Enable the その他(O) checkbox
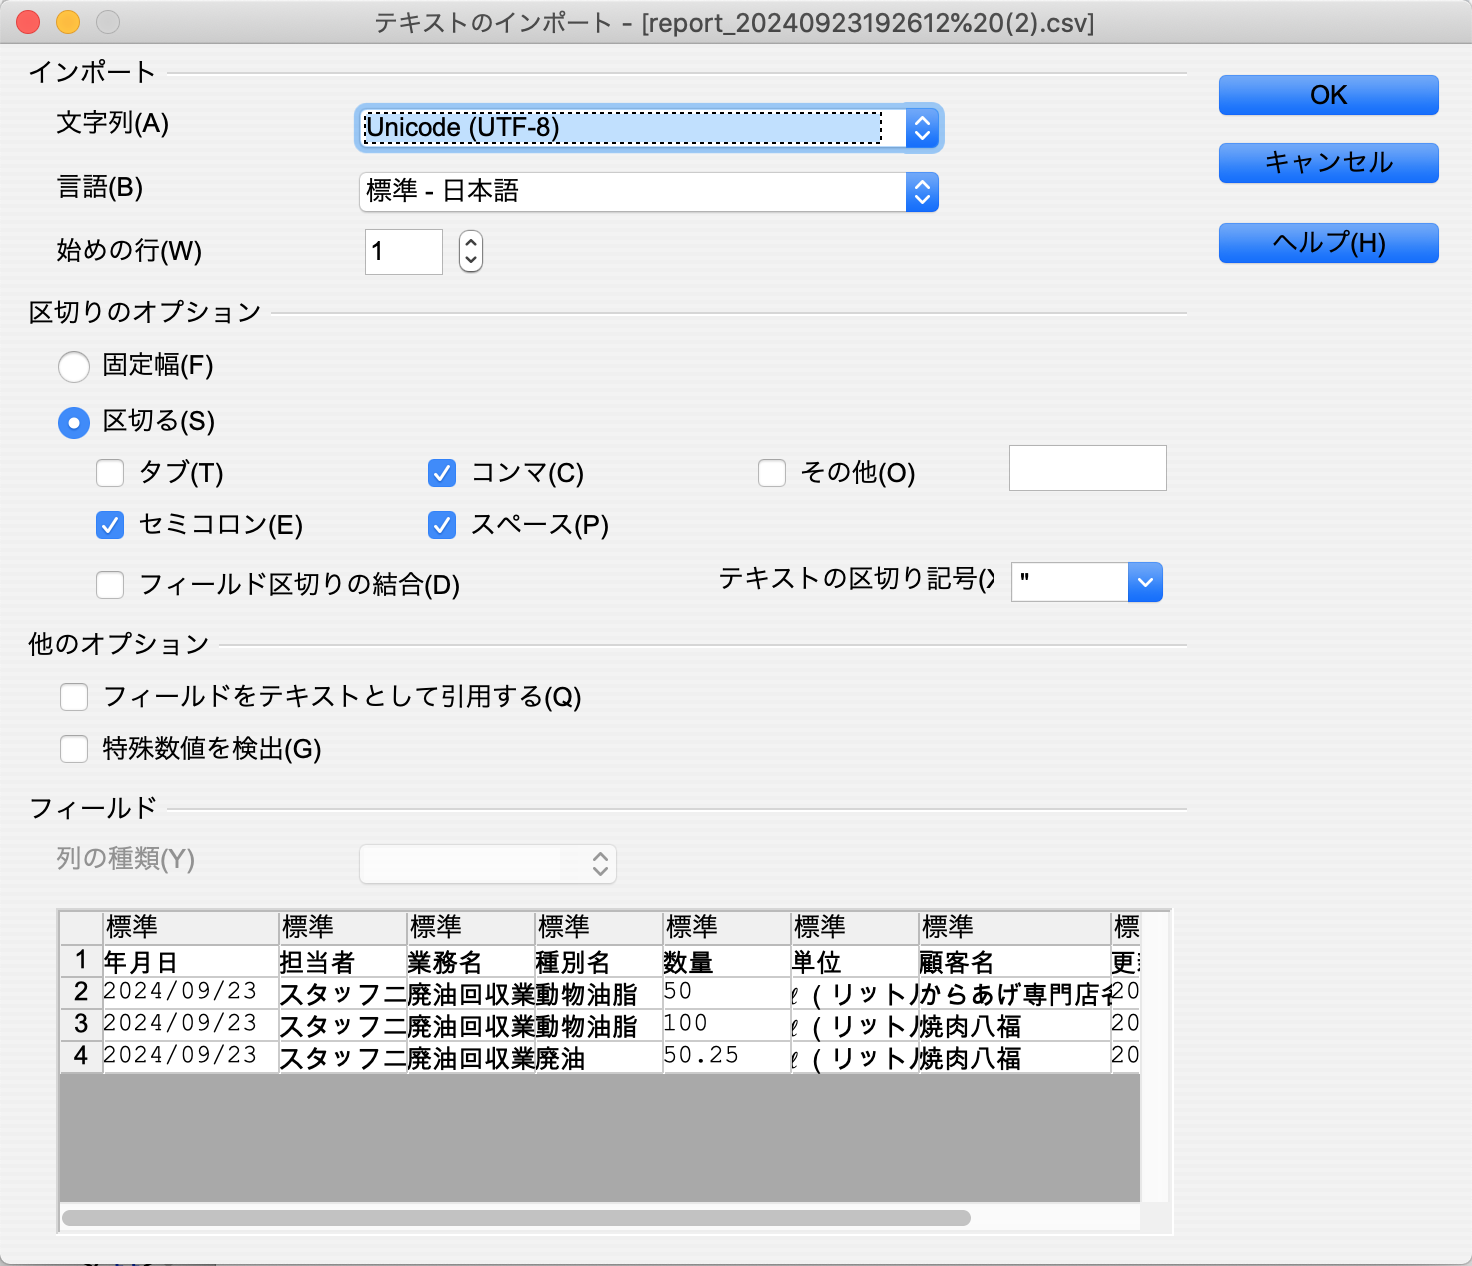The height and width of the screenshot is (1266, 1472). click(772, 473)
